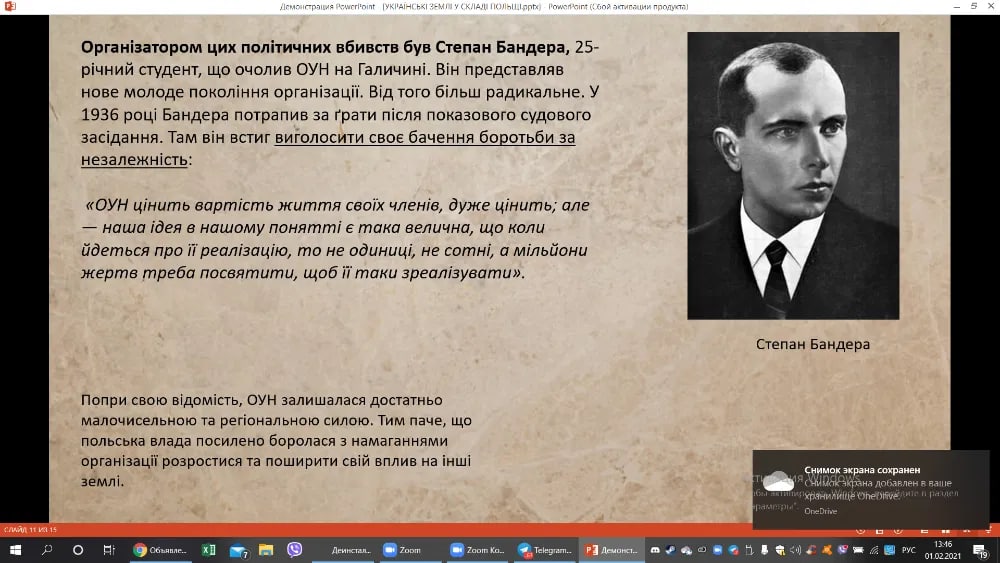Click the PowerPoint title bar app icon
Viewport: 1000px width, 563px height.
click(9, 6)
